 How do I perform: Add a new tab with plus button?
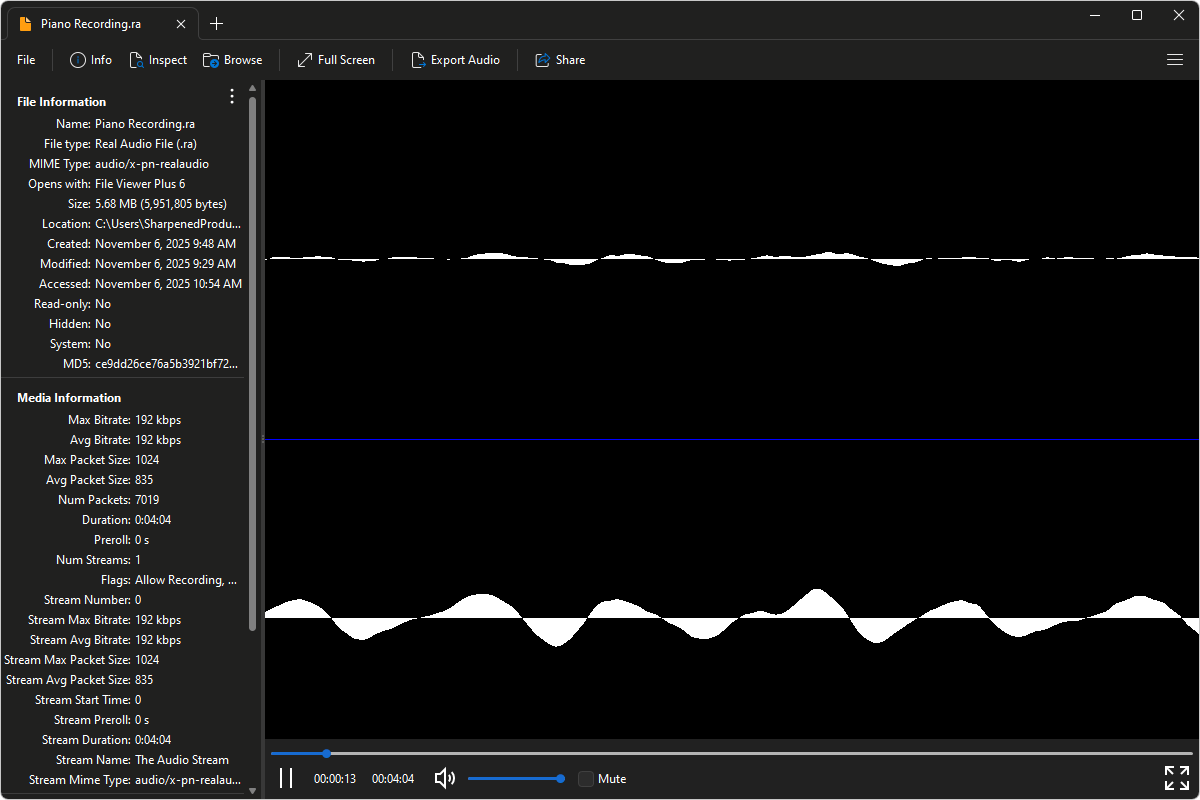click(x=216, y=24)
